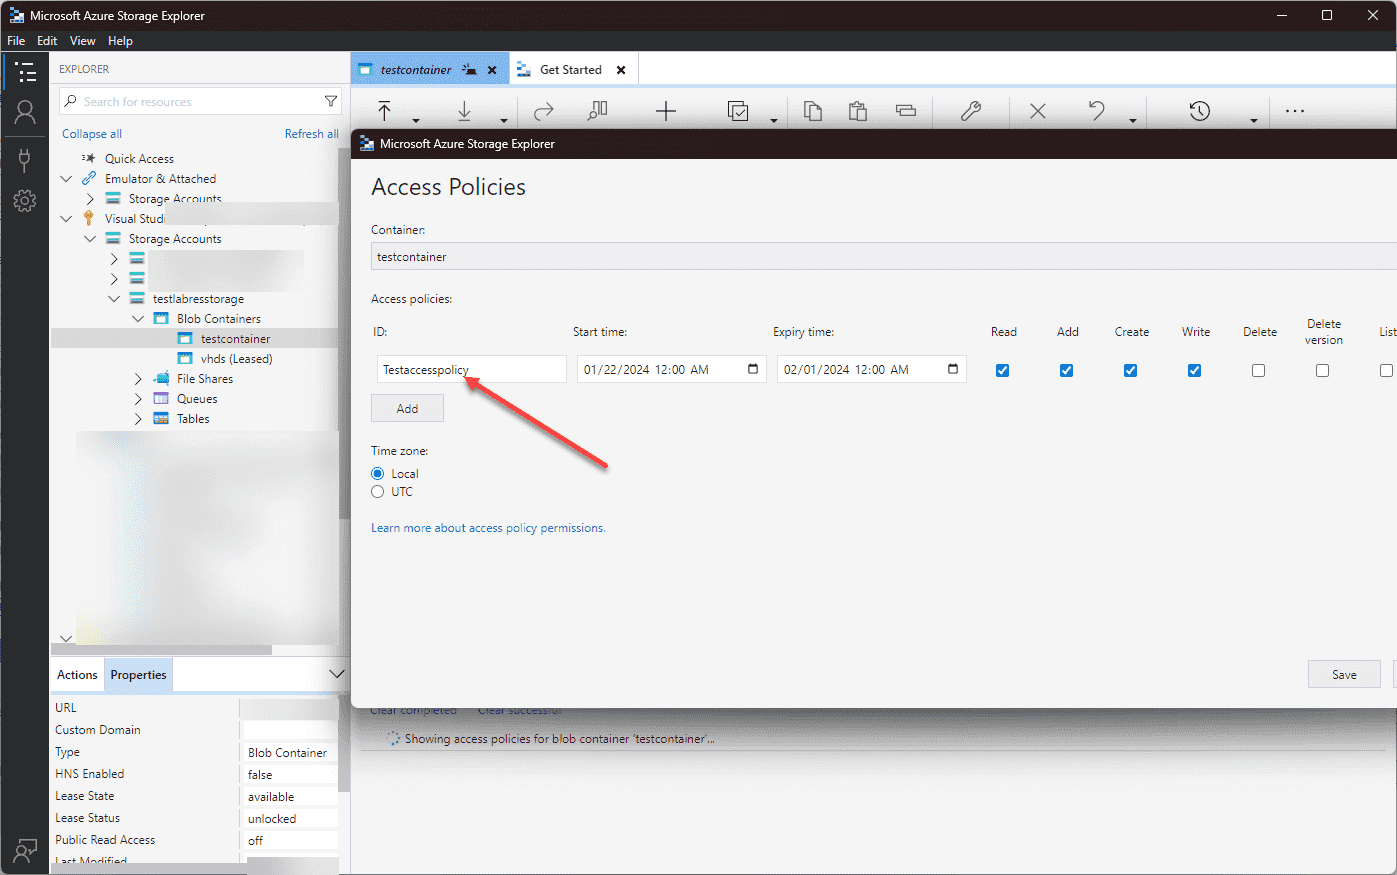
Task: Close the Get Started tab
Action: (x=621, y=70)
